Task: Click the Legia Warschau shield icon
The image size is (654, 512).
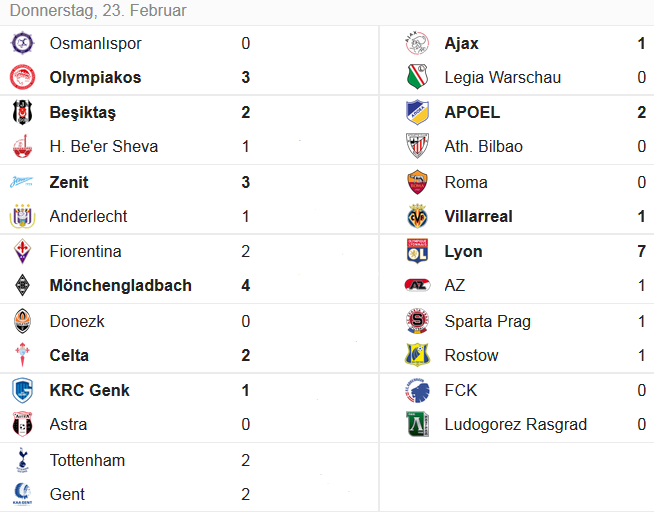Action: [x=417, y=77]
